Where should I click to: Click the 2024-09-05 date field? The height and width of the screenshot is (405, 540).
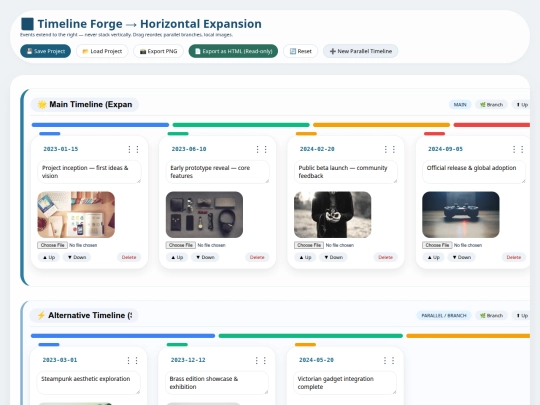pyautogui.click(x=445, y=149)
